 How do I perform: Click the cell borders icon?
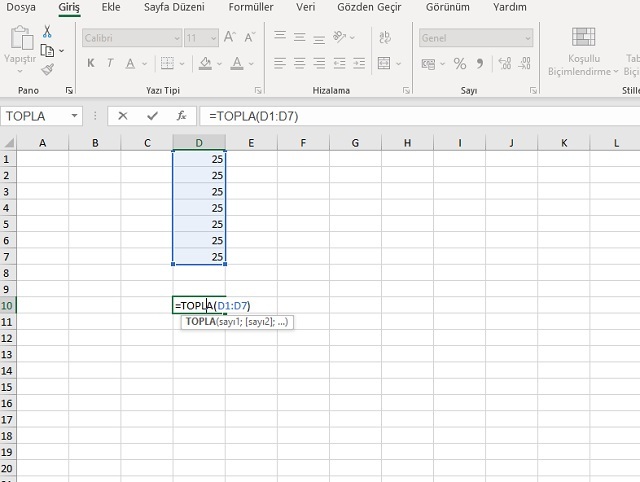[x=167, y=63]
